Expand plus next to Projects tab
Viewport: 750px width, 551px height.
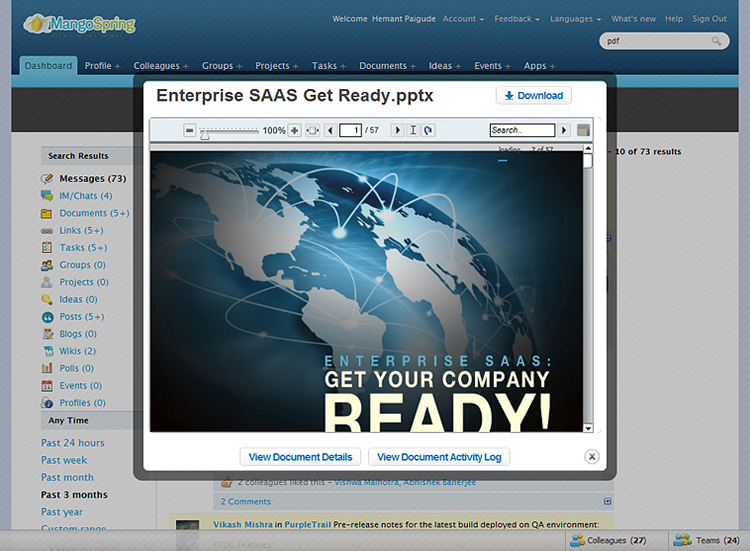[296, 66]
